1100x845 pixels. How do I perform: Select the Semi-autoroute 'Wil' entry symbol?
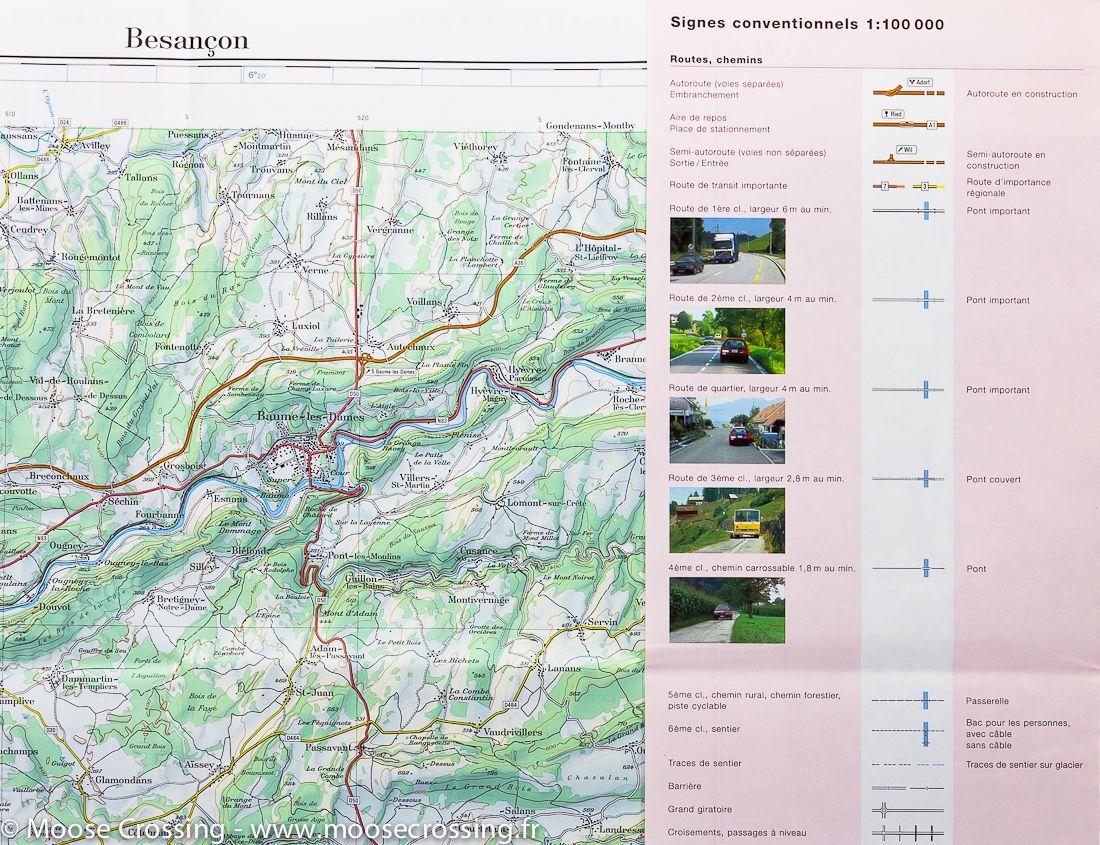(x=907, y=149)
